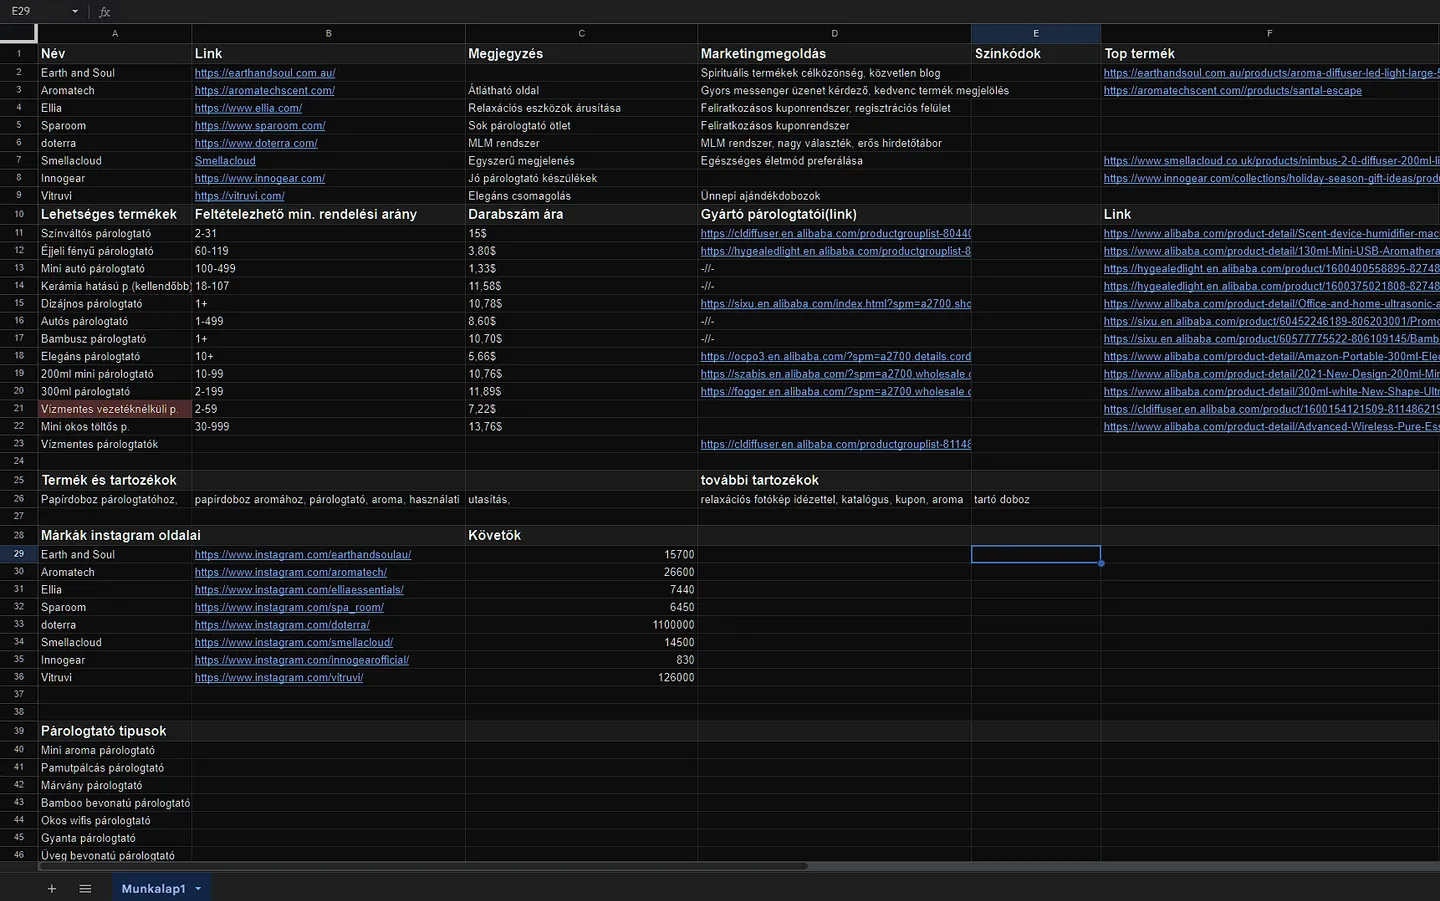1440x901 pixels.
Task: Follow the instagram.com/elliaessentials link
Action: coord(299,590)
